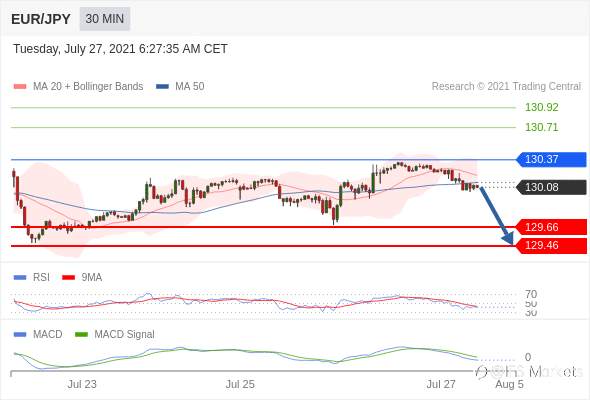This screenshot has height=400, width=590.
Task: Click the red 129.66 support price tag
Action: pyautogui.click(x=551, y=227)
